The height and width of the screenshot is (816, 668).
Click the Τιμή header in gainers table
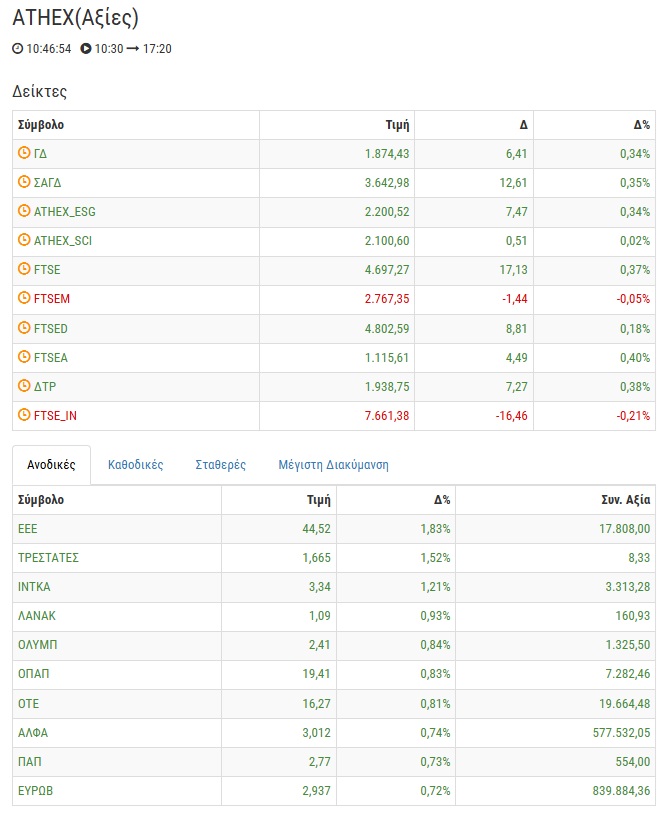[318, 500]
